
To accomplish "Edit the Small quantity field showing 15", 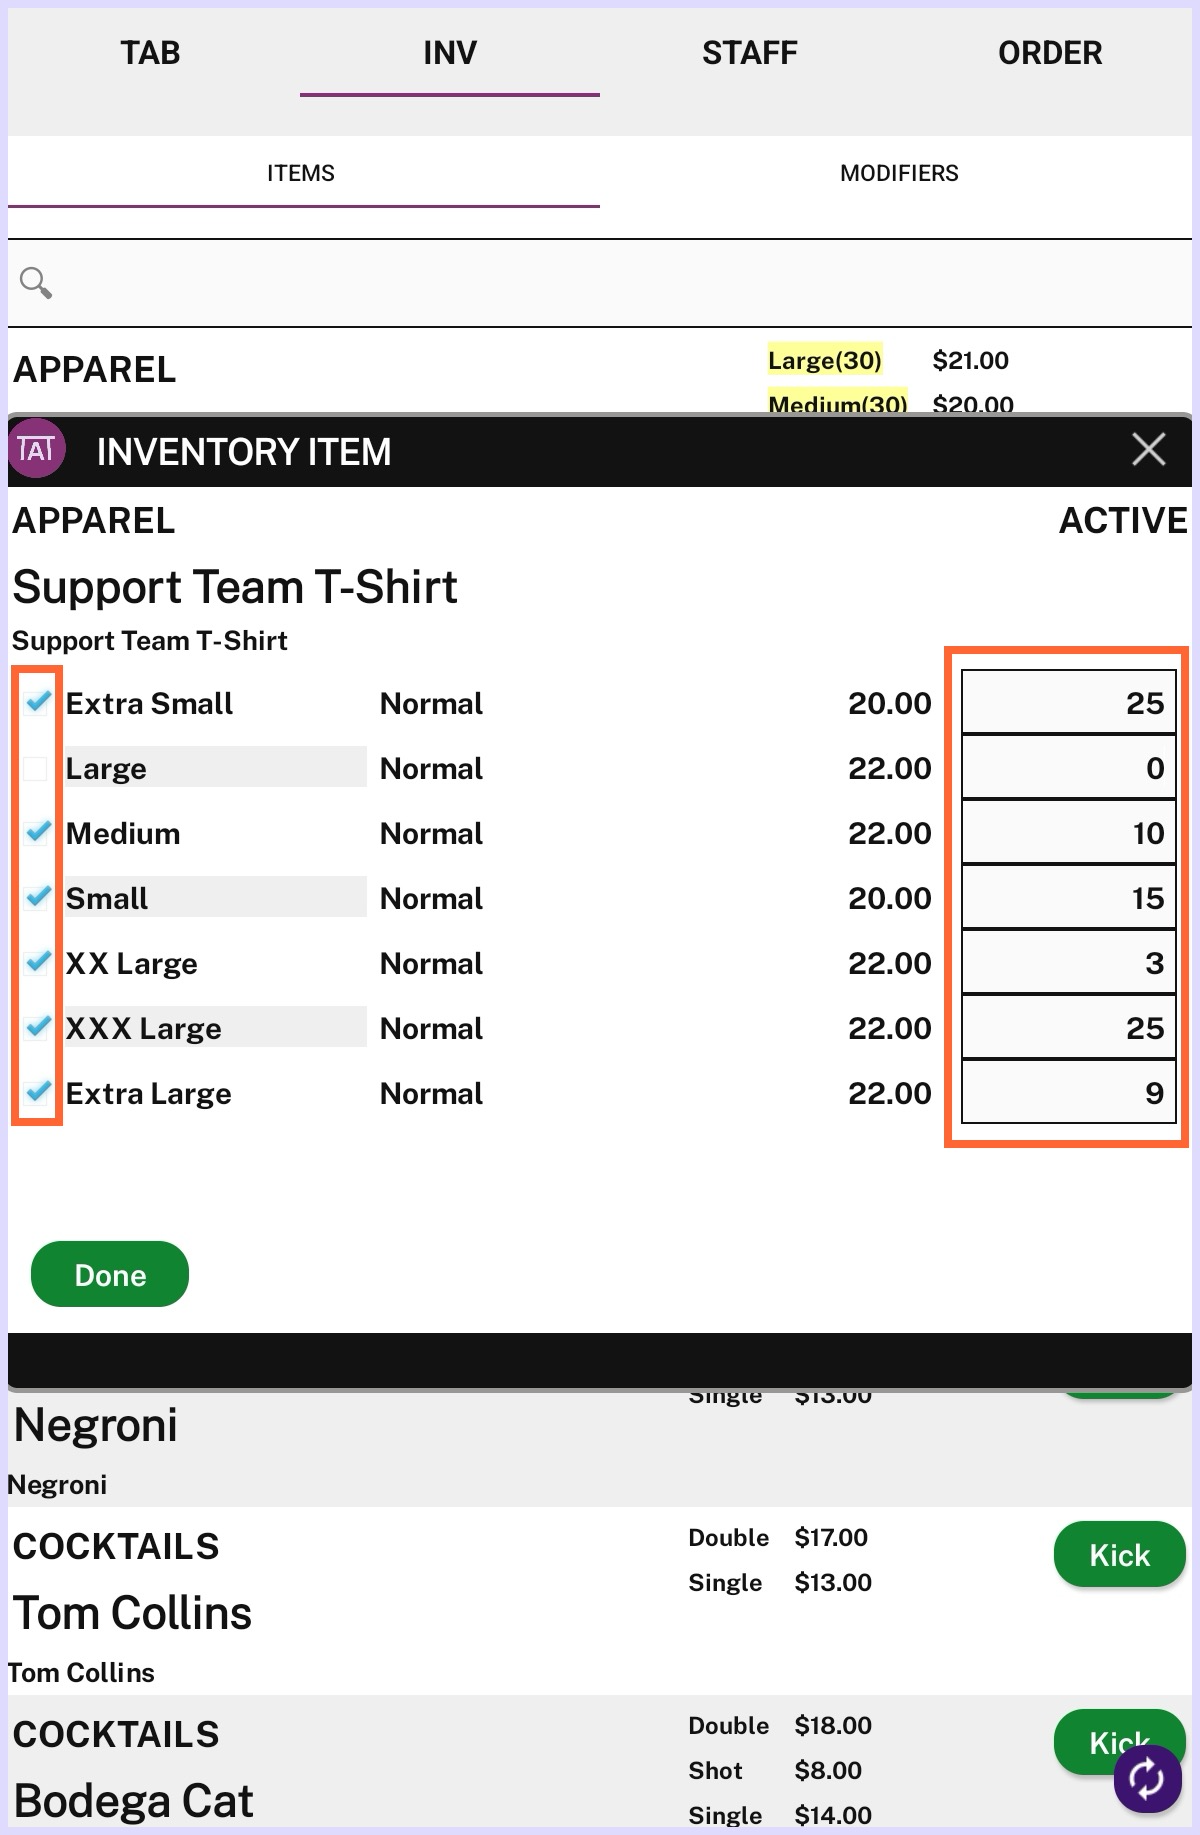I will pyautogui.click(x=1068, y=898).
